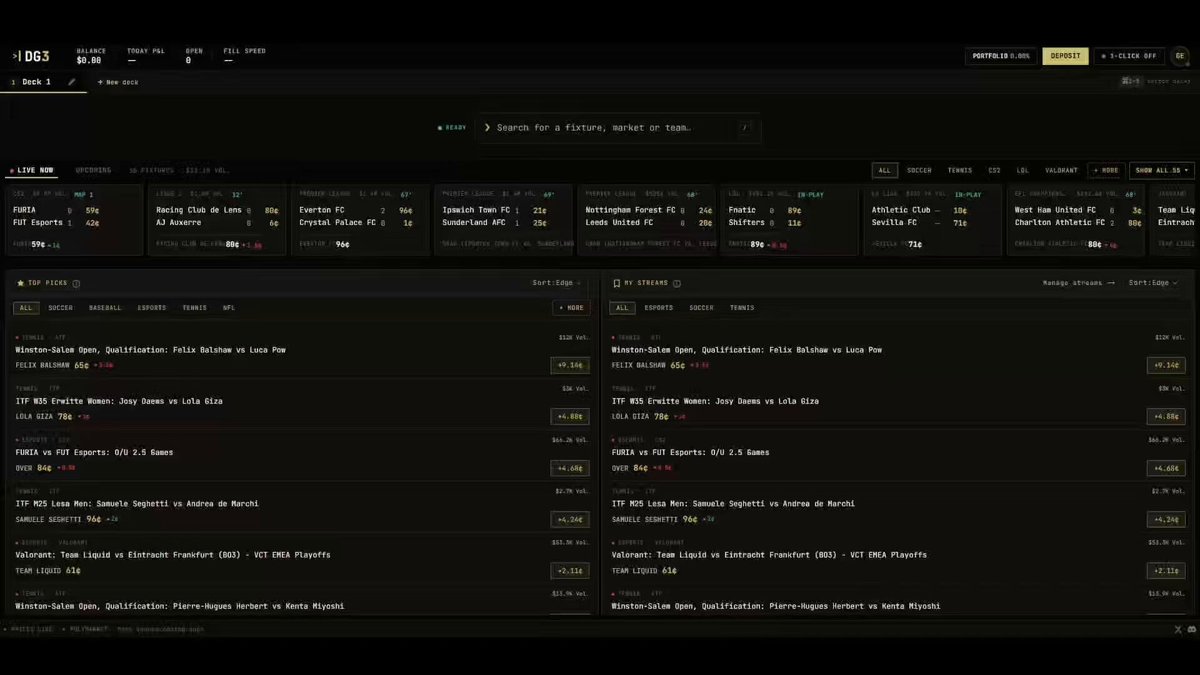
Task: Click the +2.11¢ edge button in My Streams
Action: coord(1166,571)
